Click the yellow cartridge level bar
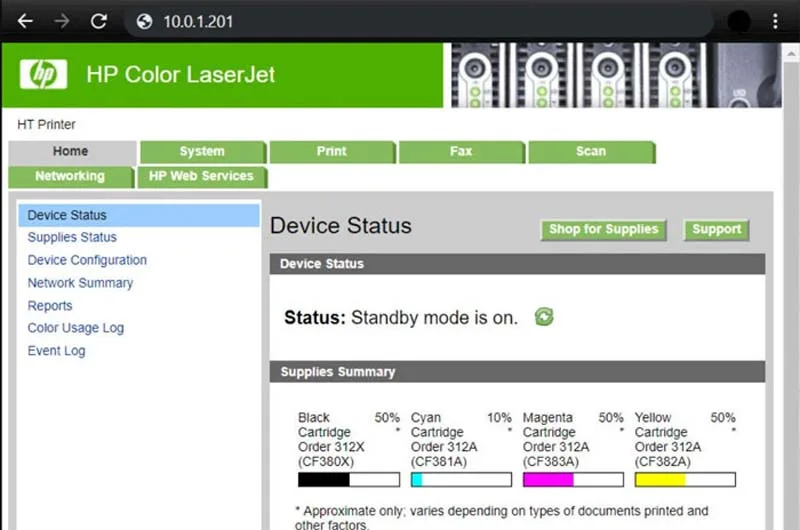 685,479
